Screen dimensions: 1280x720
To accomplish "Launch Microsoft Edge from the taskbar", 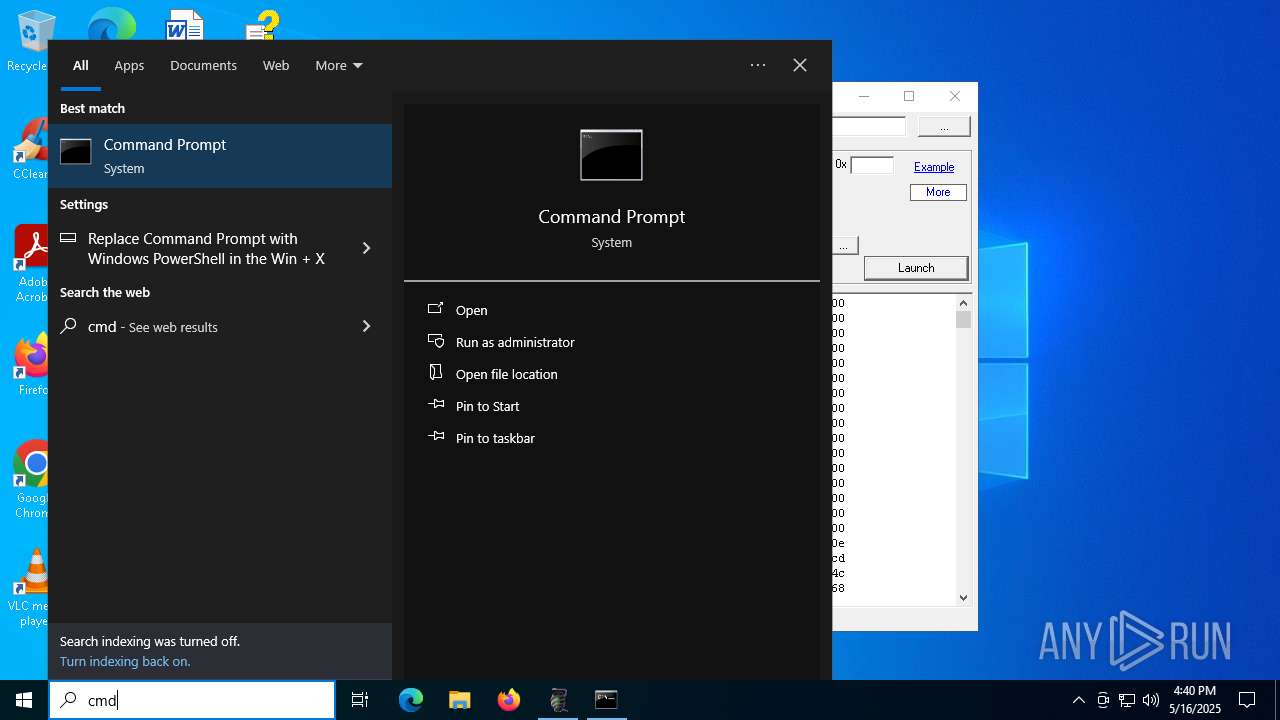I will (x=411, y=700).
